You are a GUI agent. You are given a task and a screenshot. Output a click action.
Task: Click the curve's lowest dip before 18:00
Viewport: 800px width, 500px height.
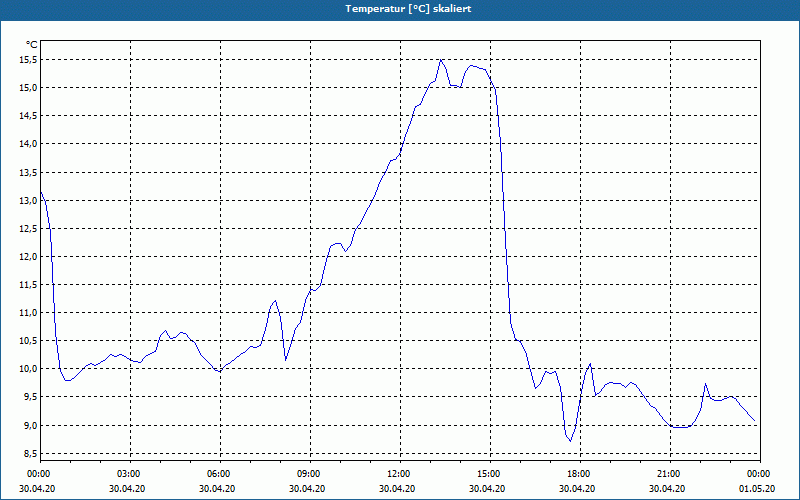click(x=570, y=441)
